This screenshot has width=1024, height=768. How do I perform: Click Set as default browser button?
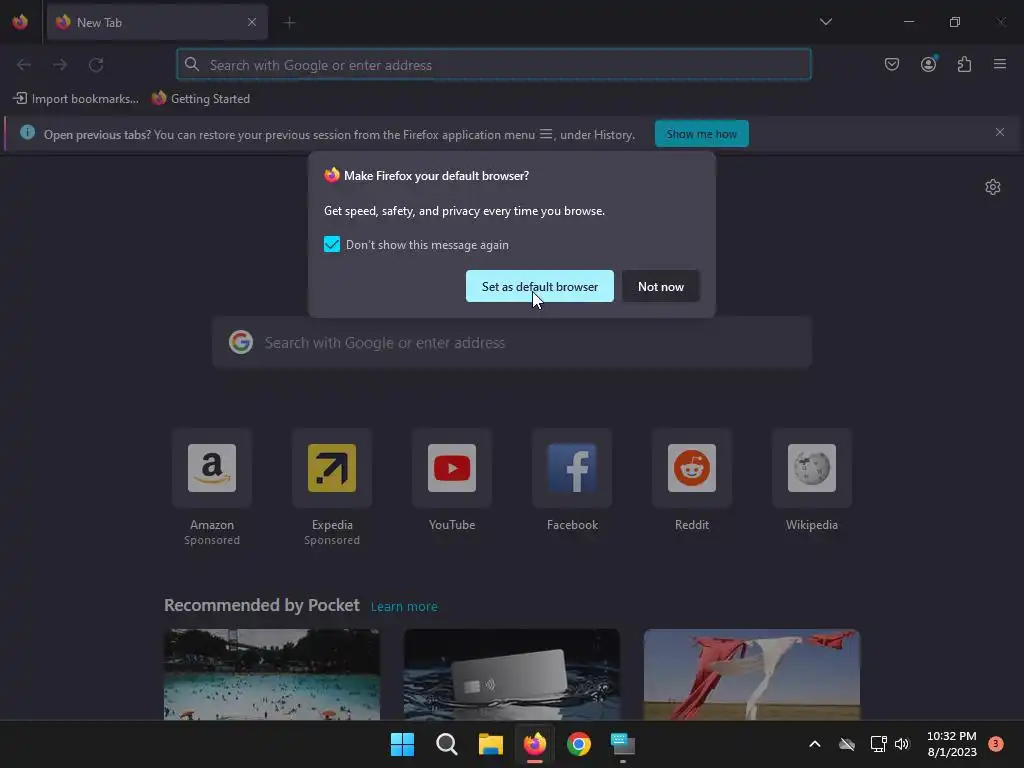click(x=539, y=286)
